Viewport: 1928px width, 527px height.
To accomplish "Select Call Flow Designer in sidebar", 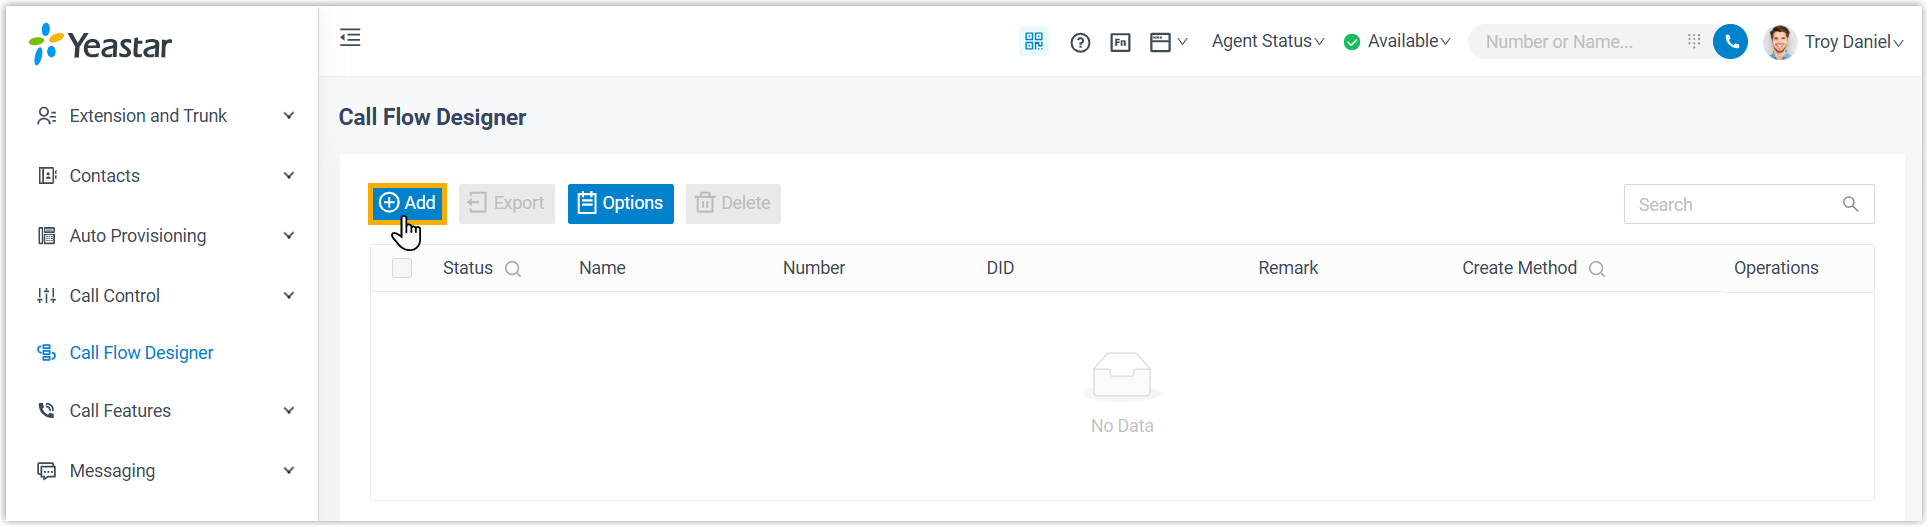I will 141,353.
